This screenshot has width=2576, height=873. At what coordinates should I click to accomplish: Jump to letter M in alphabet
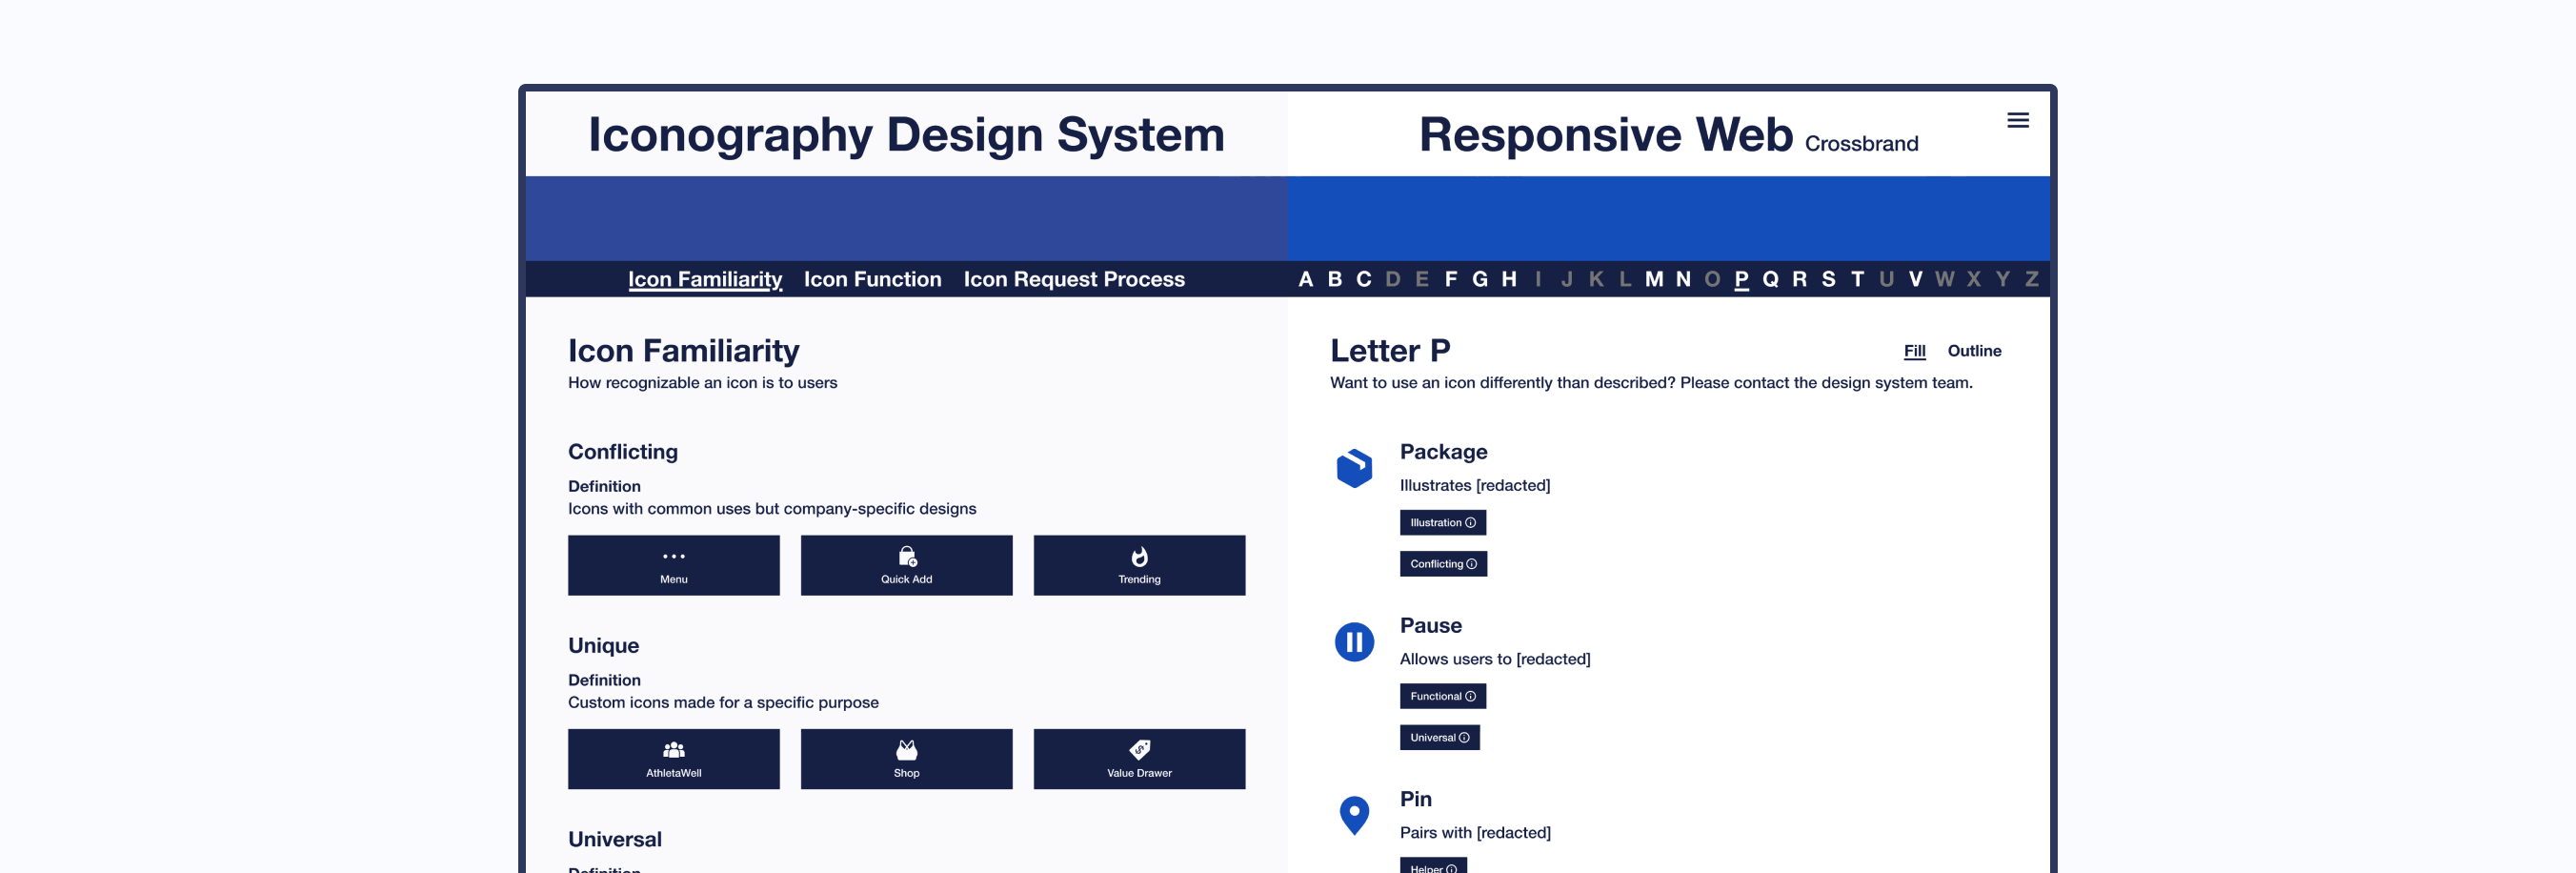coord(1654,279)
